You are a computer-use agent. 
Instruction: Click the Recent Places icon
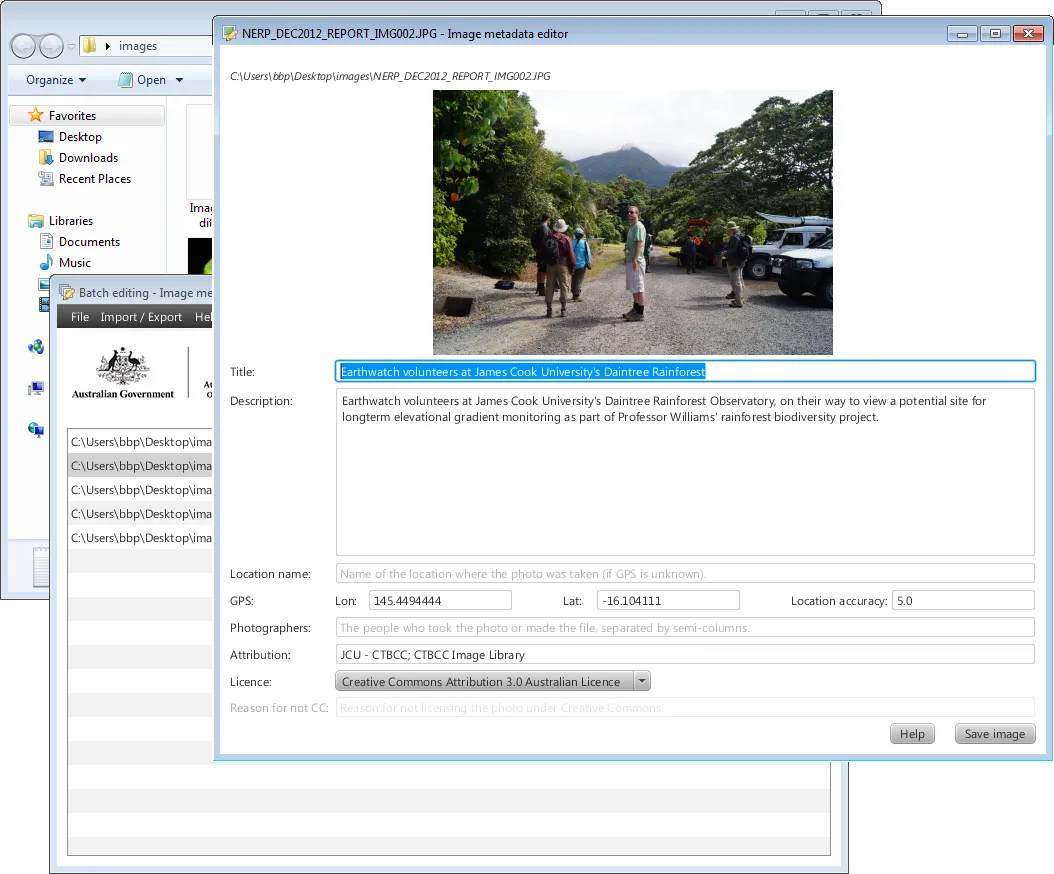46,178
